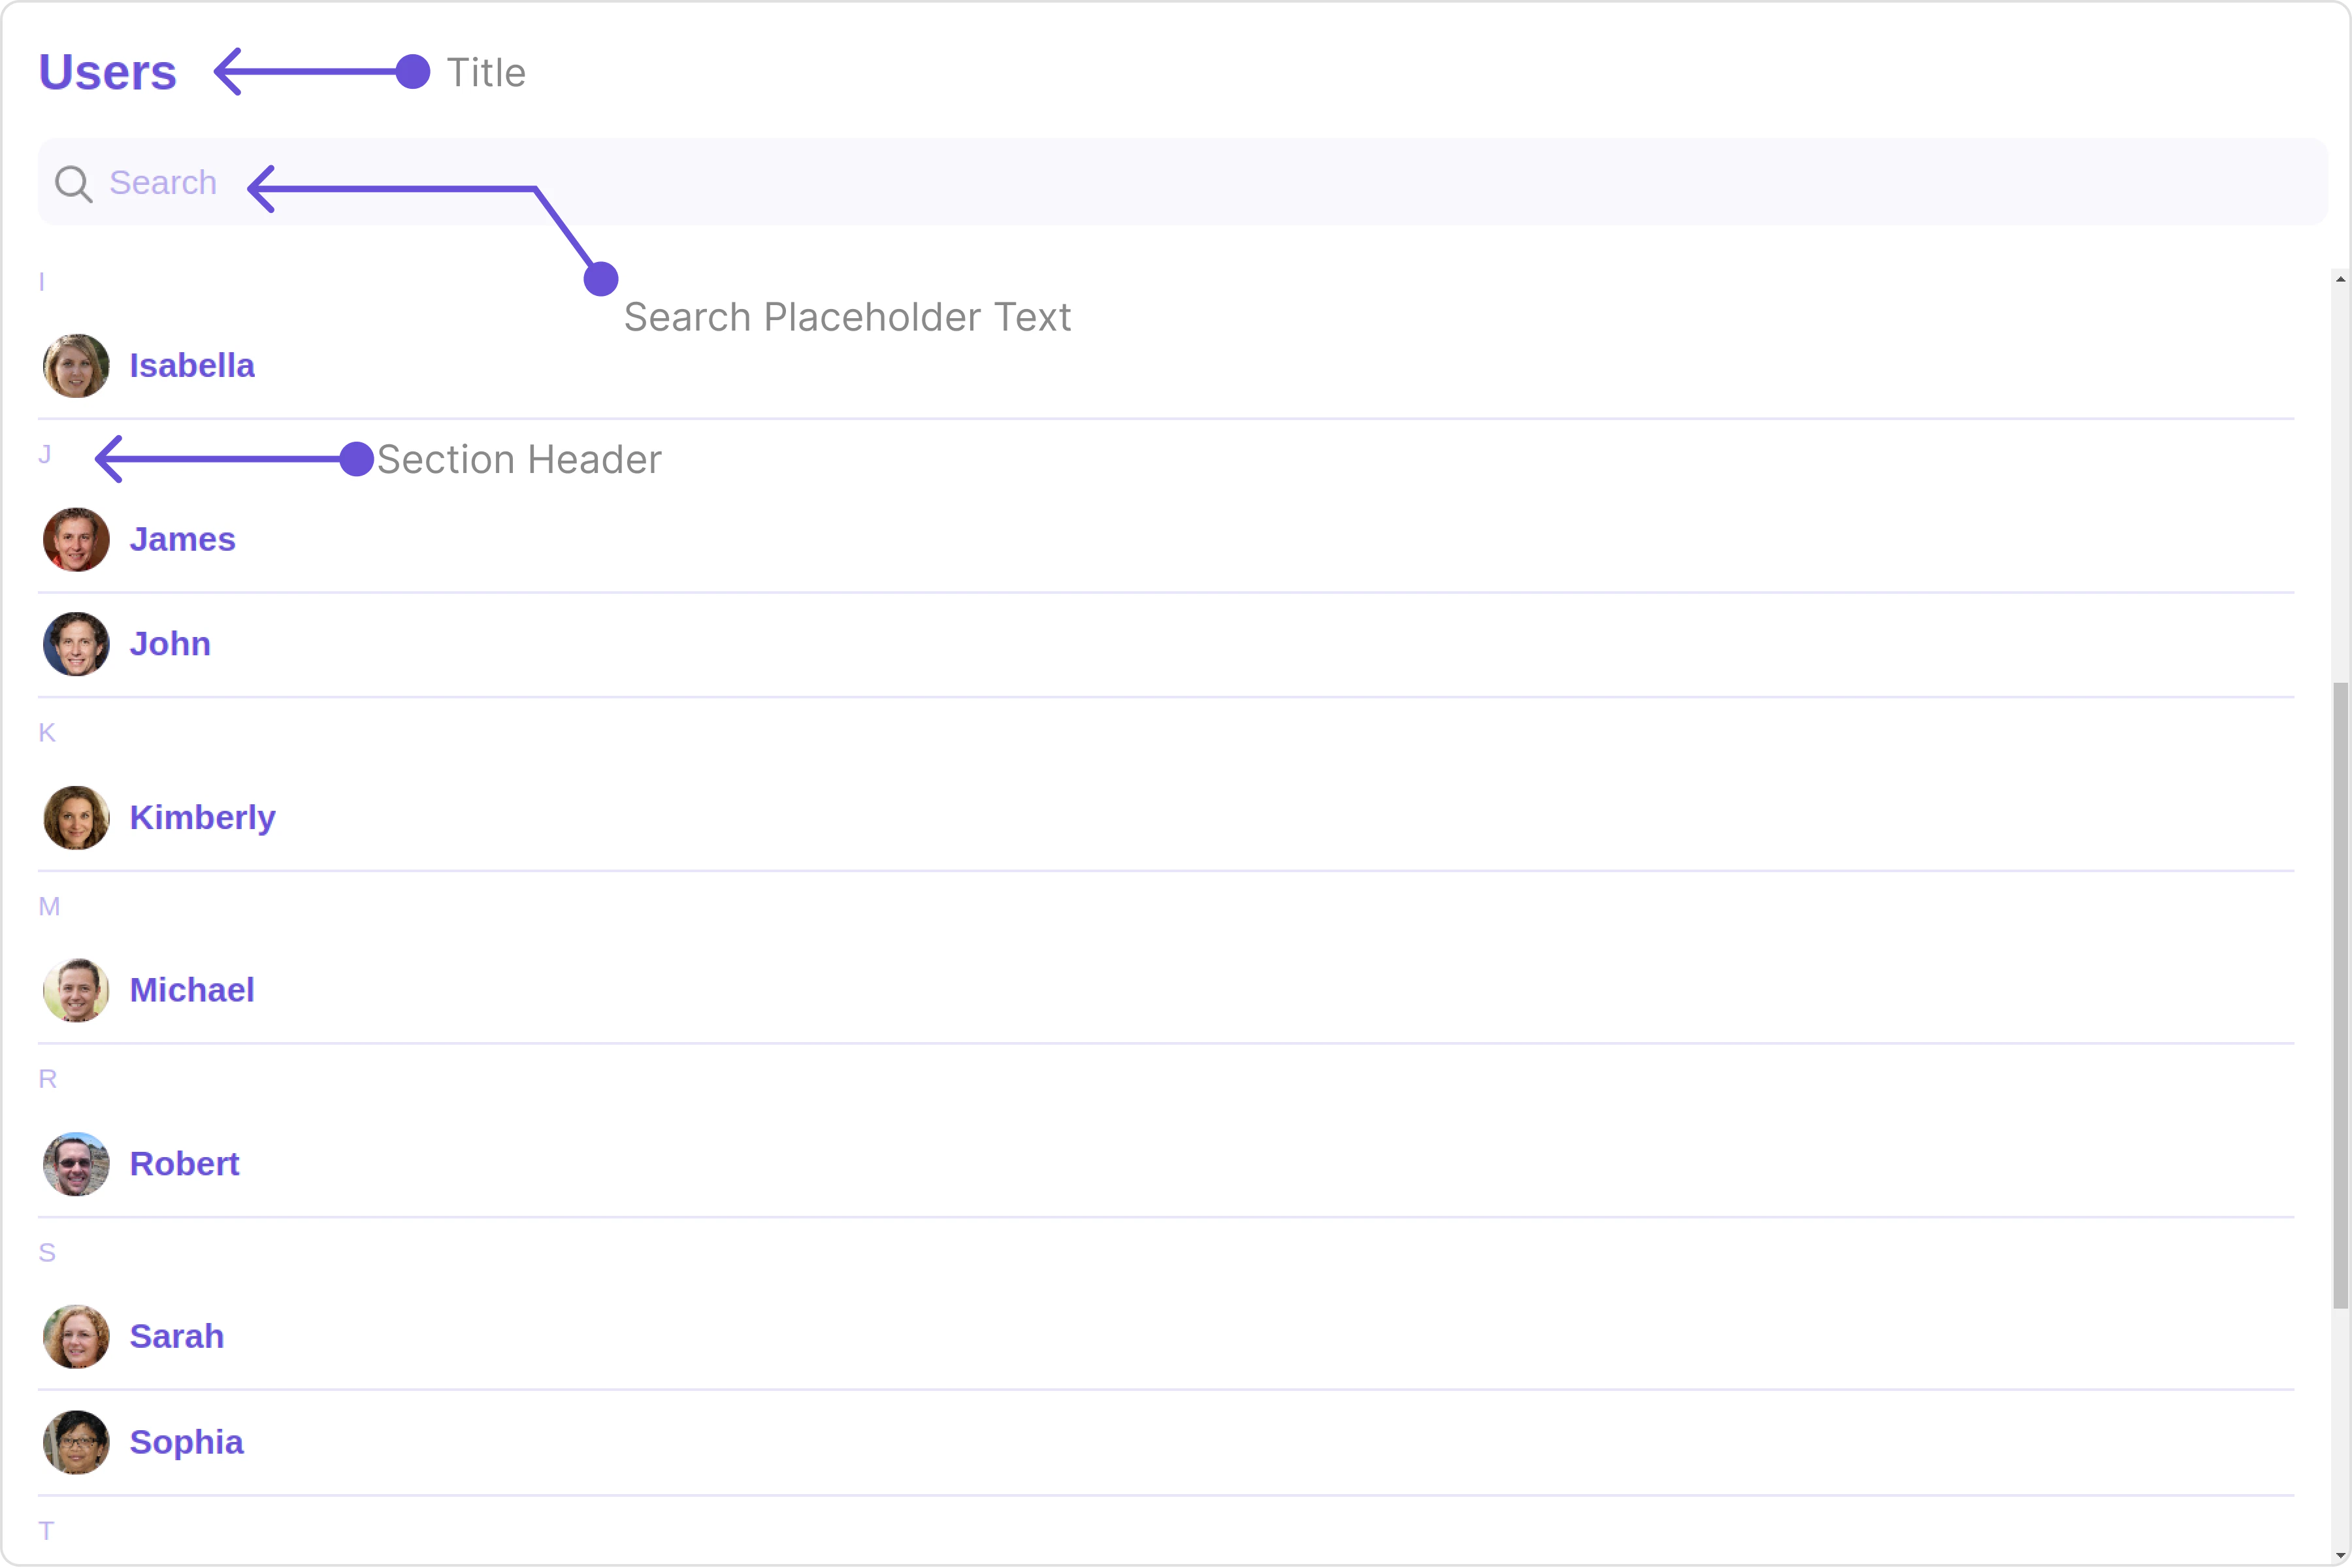Click the J section header

tap(45, 455)
